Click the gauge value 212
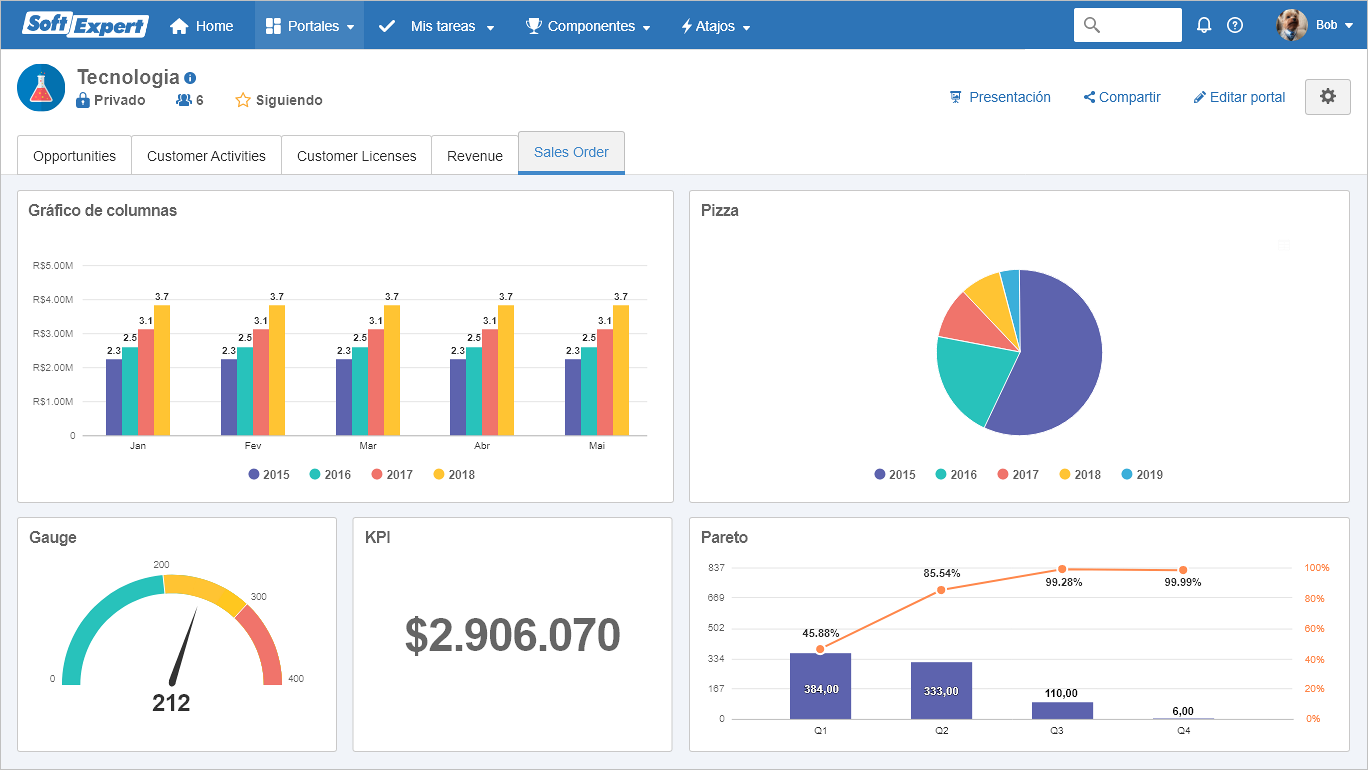The image size is (1368, 770). pos(171,703)
